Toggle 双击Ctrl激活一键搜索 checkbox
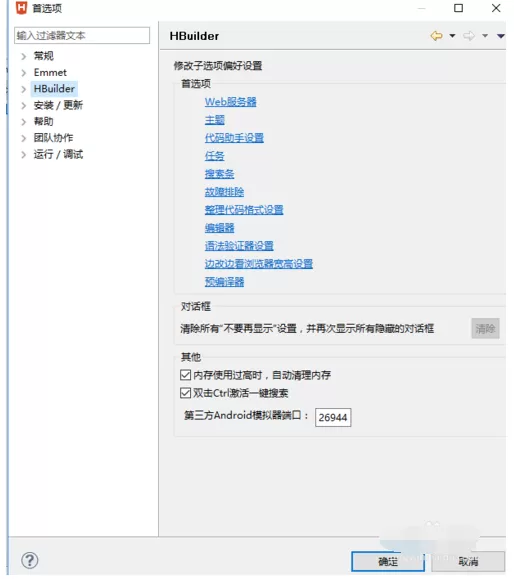Screen dimensions: 514x579 tap(185, 393)
